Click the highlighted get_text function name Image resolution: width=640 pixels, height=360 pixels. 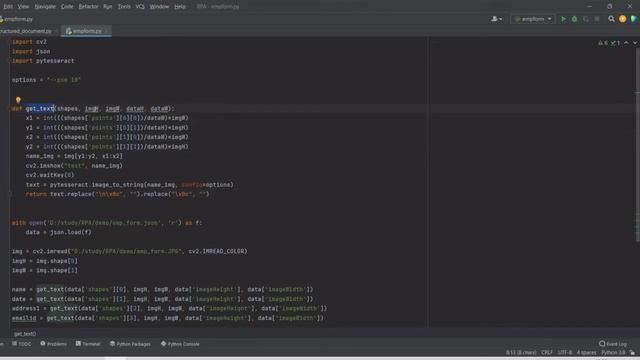40,109
